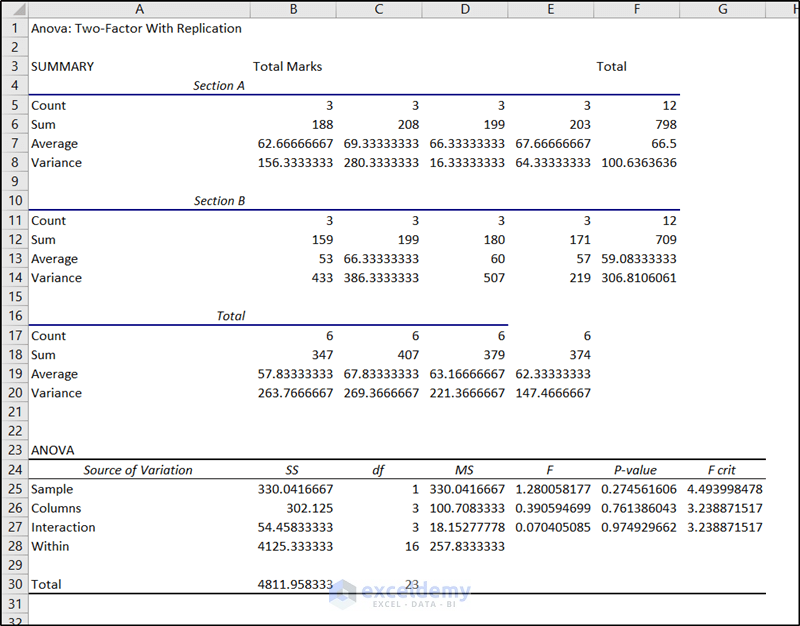Click the 'Section A' label cell
The image size is (800, 626).
tap(219, 86)
